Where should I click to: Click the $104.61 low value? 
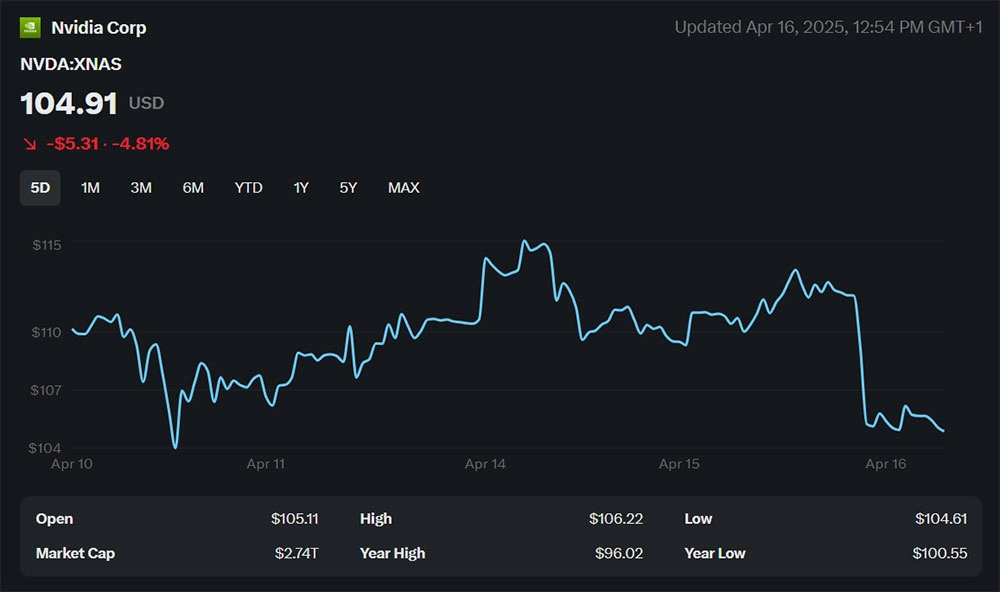pyautogui.click(x=941, y=519)
